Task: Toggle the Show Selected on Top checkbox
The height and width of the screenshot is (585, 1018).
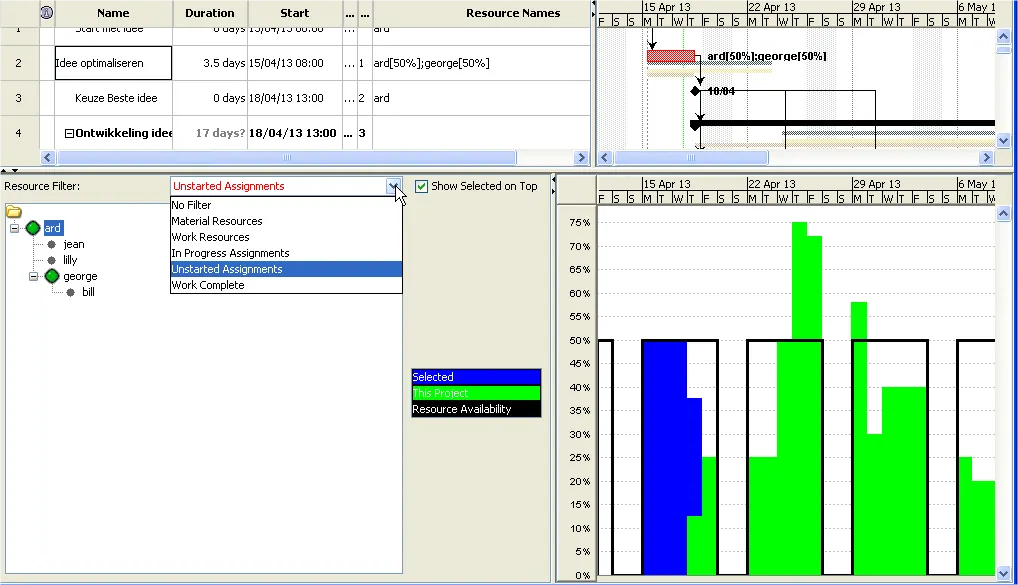Action: pyautogui.click(x=421, y=186)
